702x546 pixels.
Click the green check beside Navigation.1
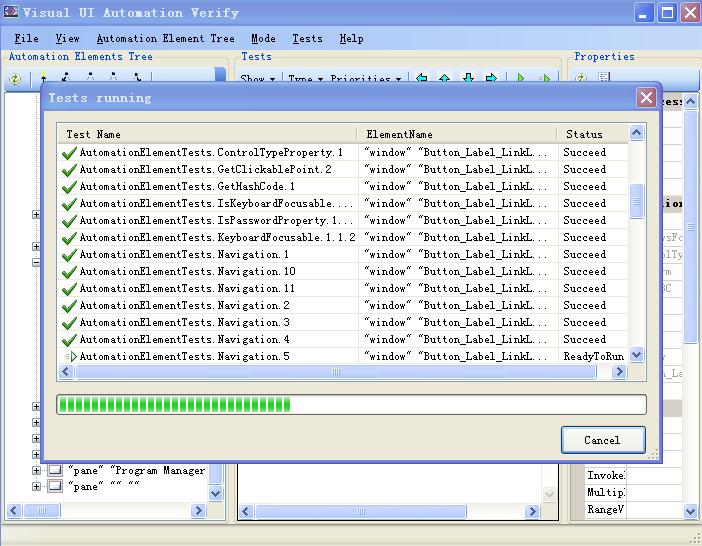(69, 255)
